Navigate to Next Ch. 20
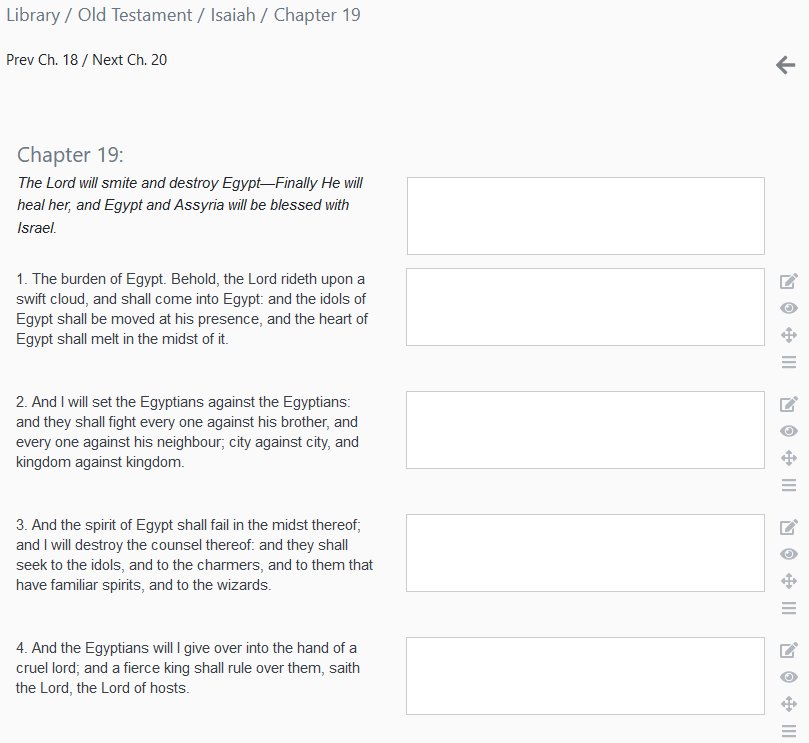 pos(130,60)
